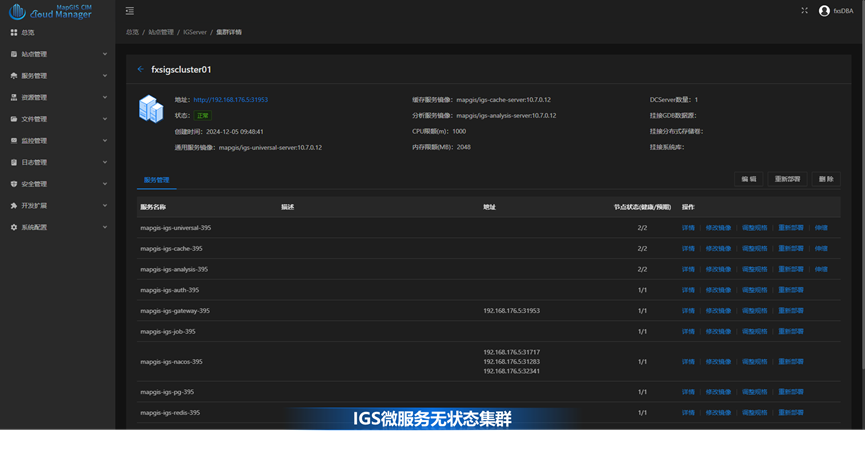Open 详情 for mapgis-igs-pg-395

[688, 392]
